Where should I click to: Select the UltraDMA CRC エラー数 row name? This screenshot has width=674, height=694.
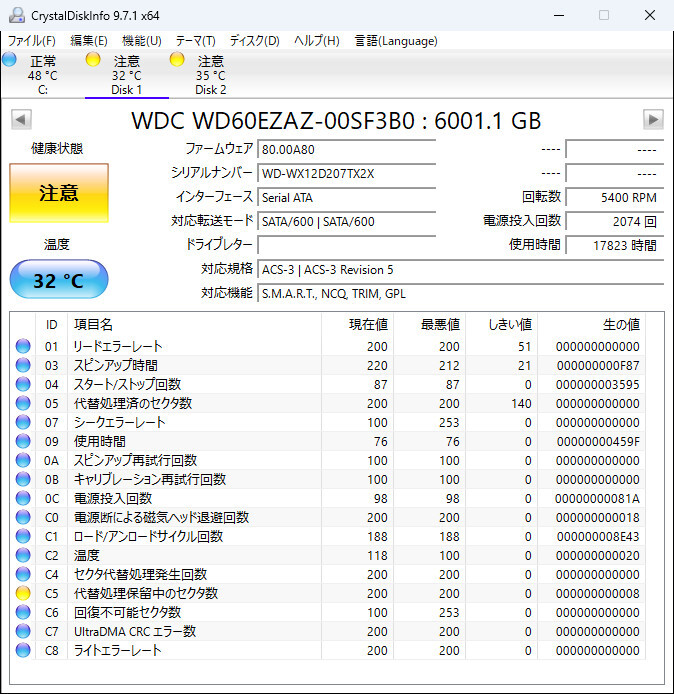click(x=135, y=631)
